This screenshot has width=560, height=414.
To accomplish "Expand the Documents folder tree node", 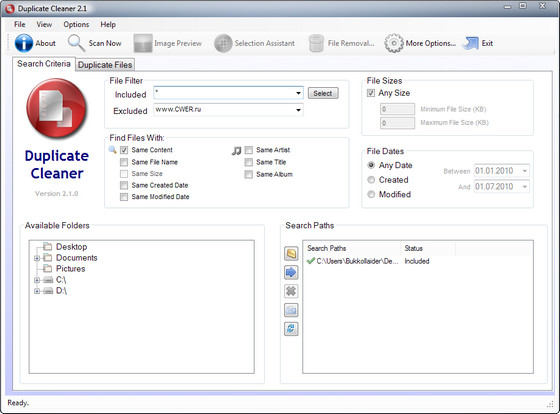I will point(37,258).
